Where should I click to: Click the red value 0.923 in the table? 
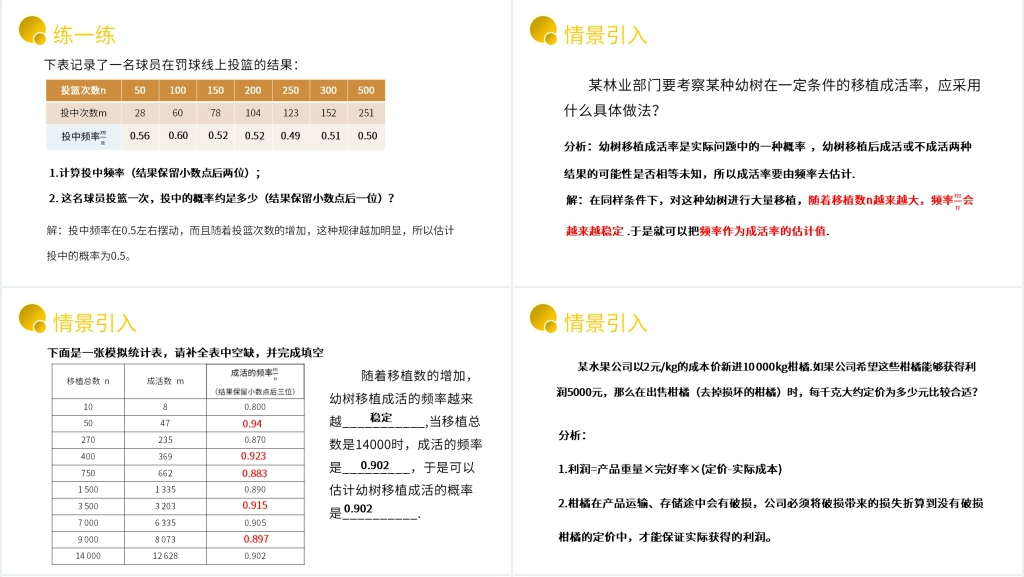tap(253, 455)
